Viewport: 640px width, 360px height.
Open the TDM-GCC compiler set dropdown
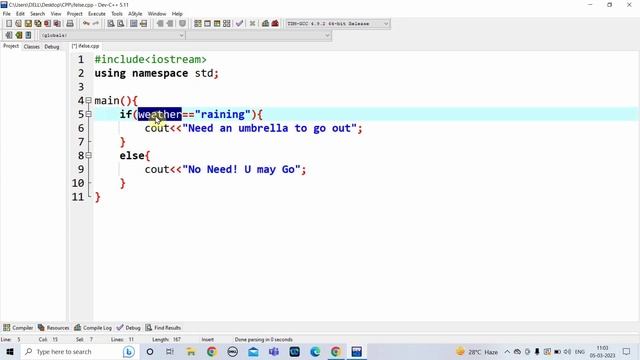pos(338,24)
